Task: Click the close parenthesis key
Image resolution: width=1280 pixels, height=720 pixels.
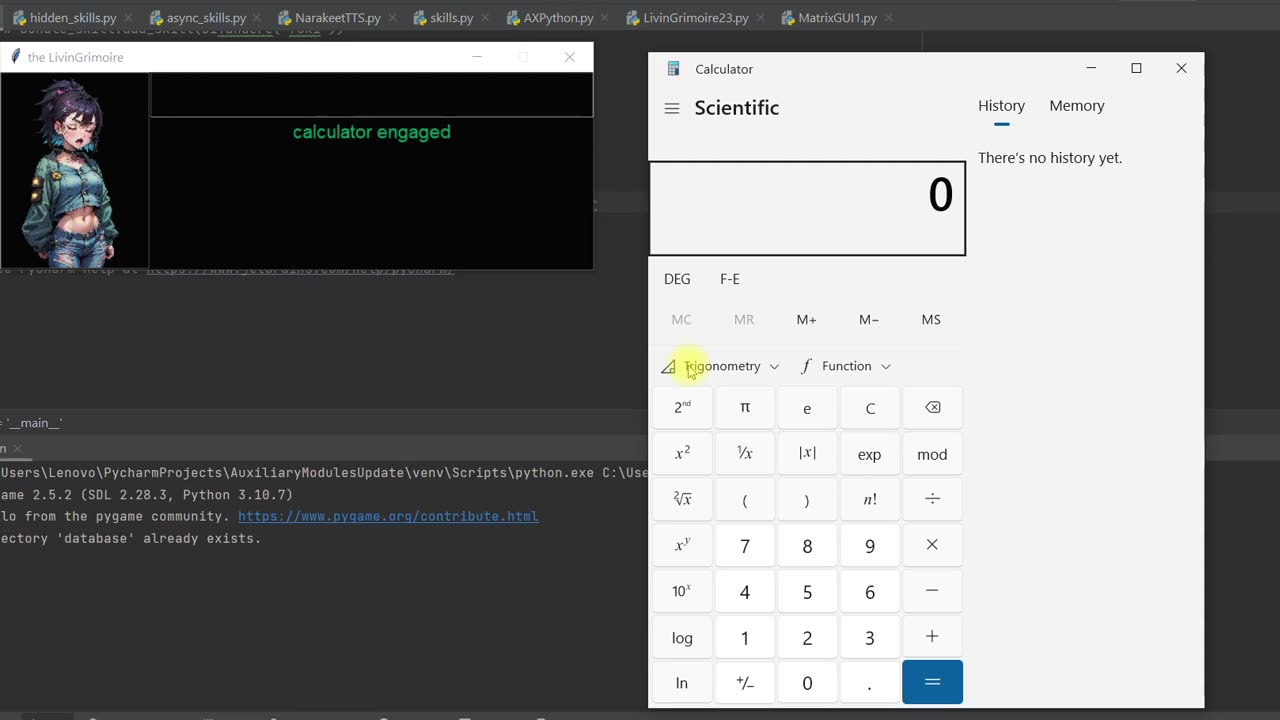Action: [807, 499]
